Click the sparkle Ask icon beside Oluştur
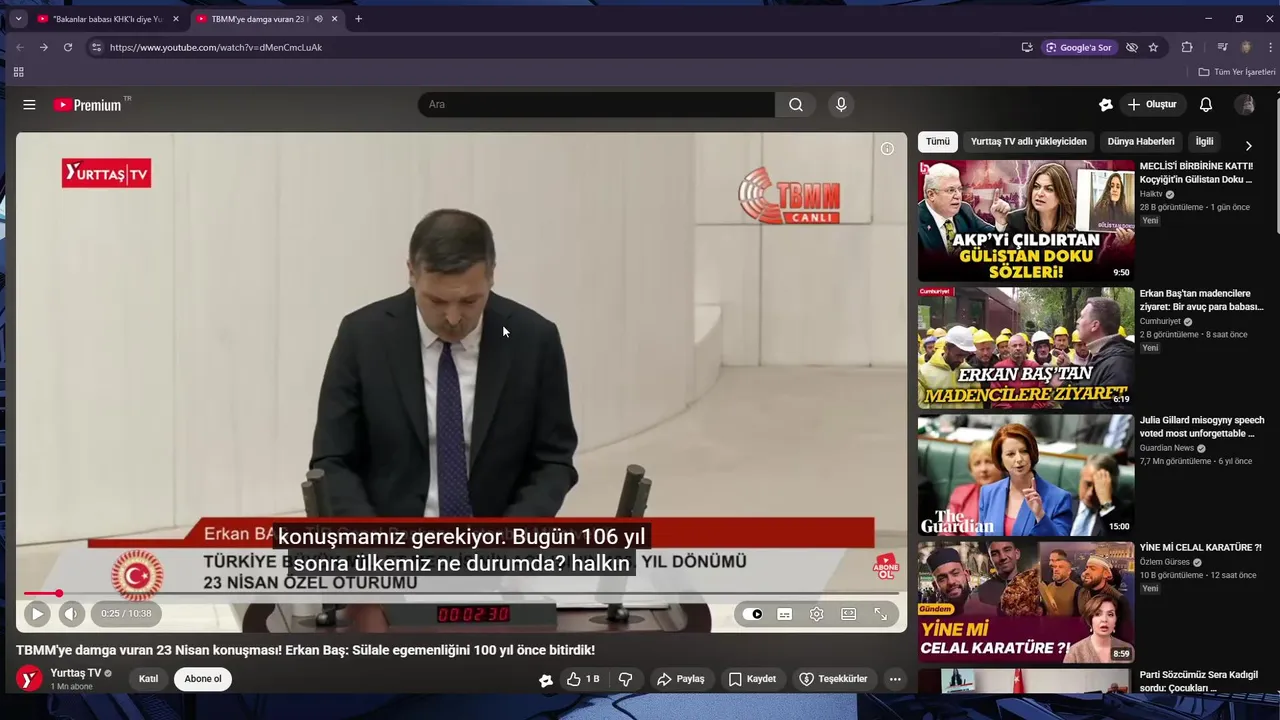This screenshot has height=720, width=1280. point(1106,105)
